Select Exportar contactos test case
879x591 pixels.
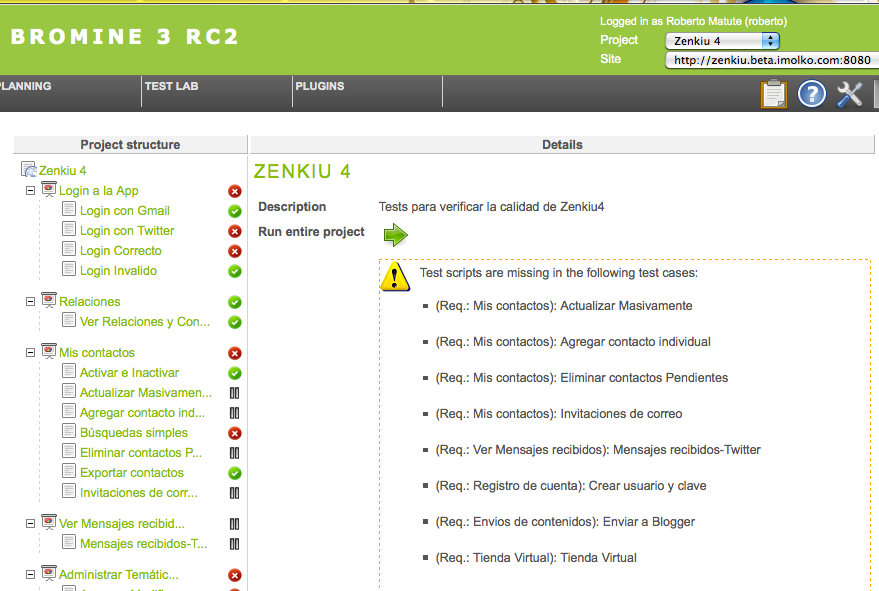[132, 473]
